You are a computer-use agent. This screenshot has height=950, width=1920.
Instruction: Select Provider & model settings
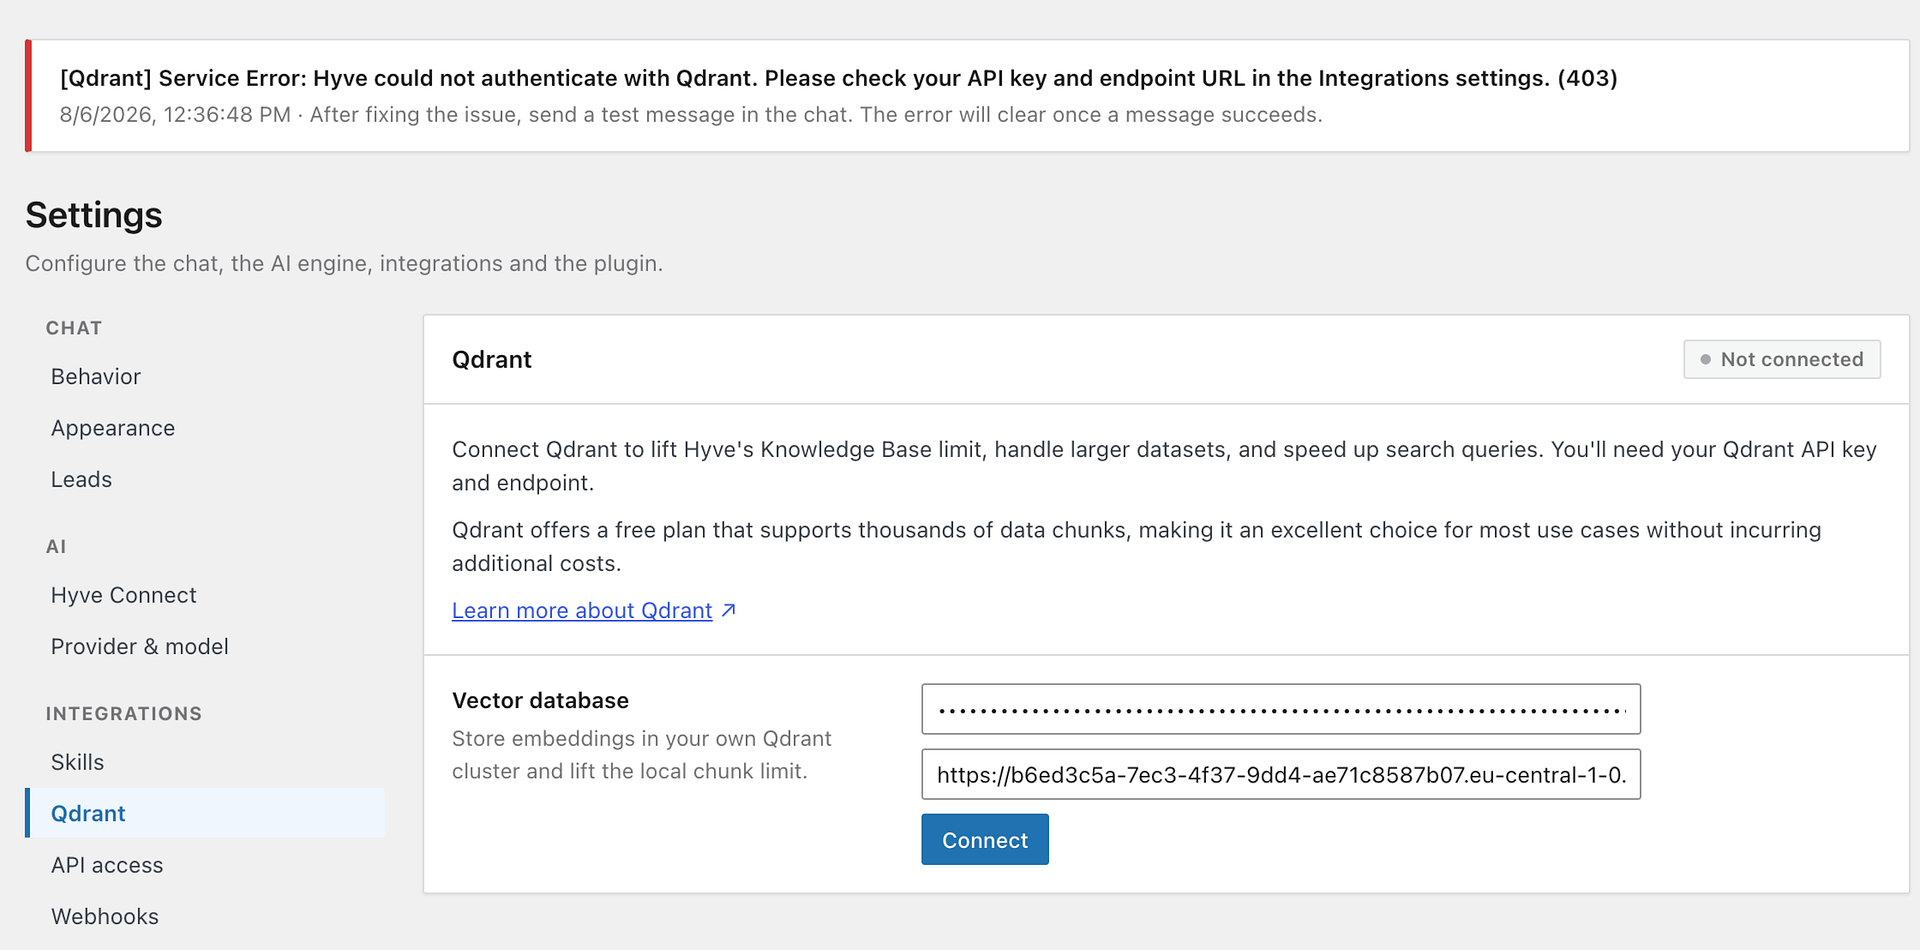(140, 647)
